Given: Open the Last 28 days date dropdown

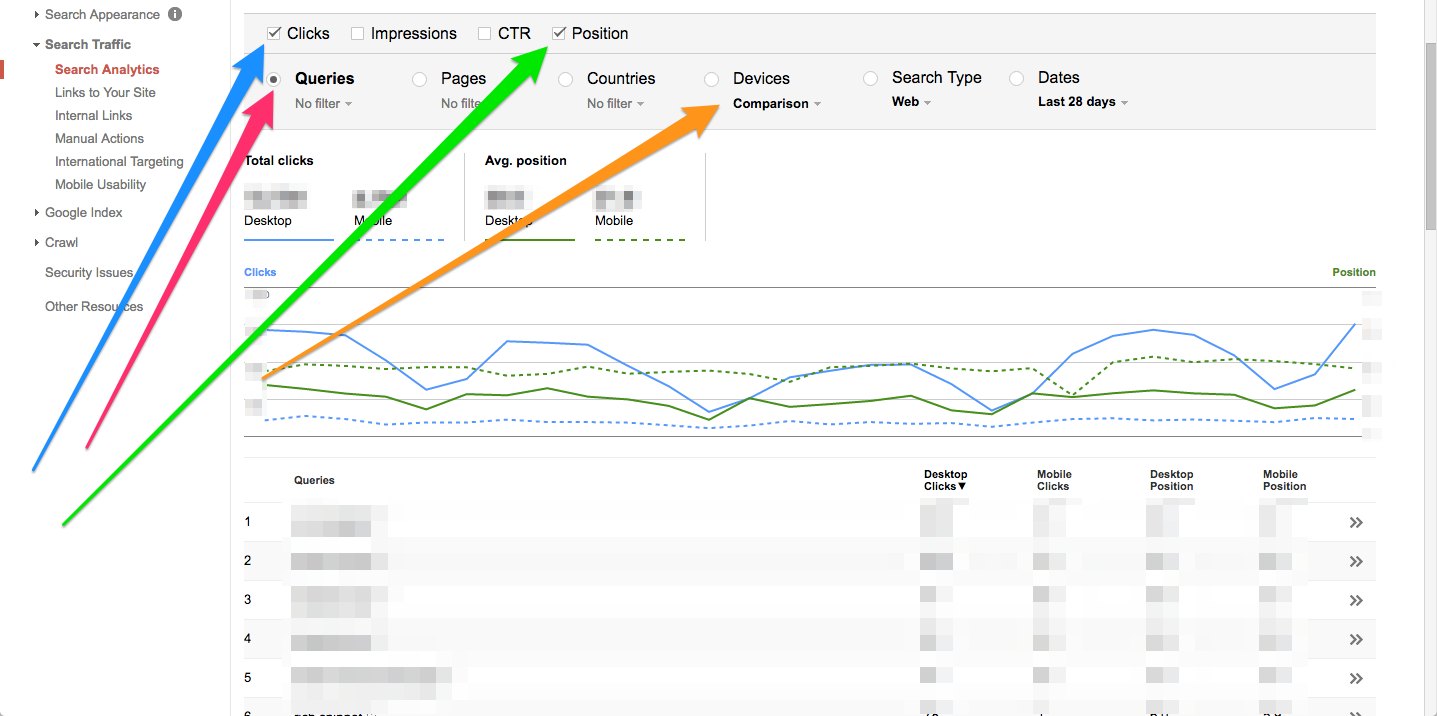Looking at the screenshot, I should pos(1083,102).
